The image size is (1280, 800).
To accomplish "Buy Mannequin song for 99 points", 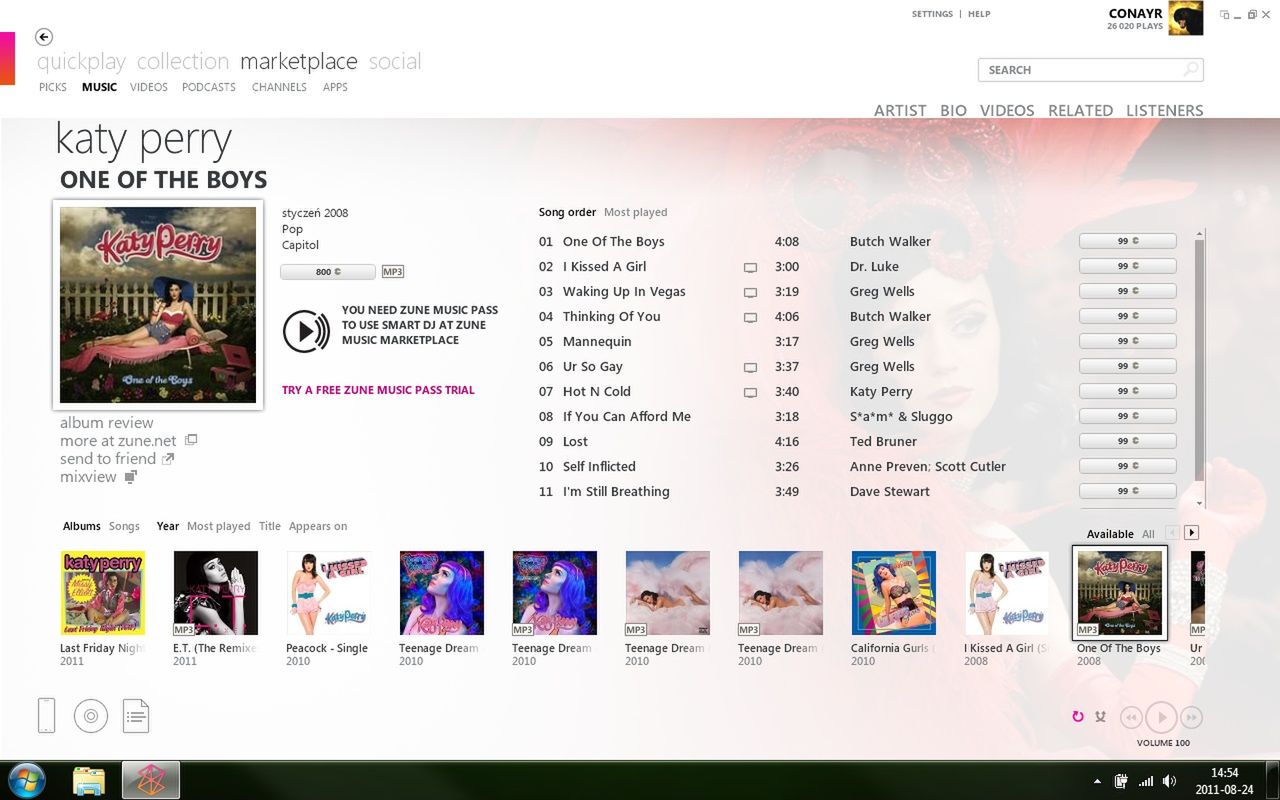I will coord(1128,341).
